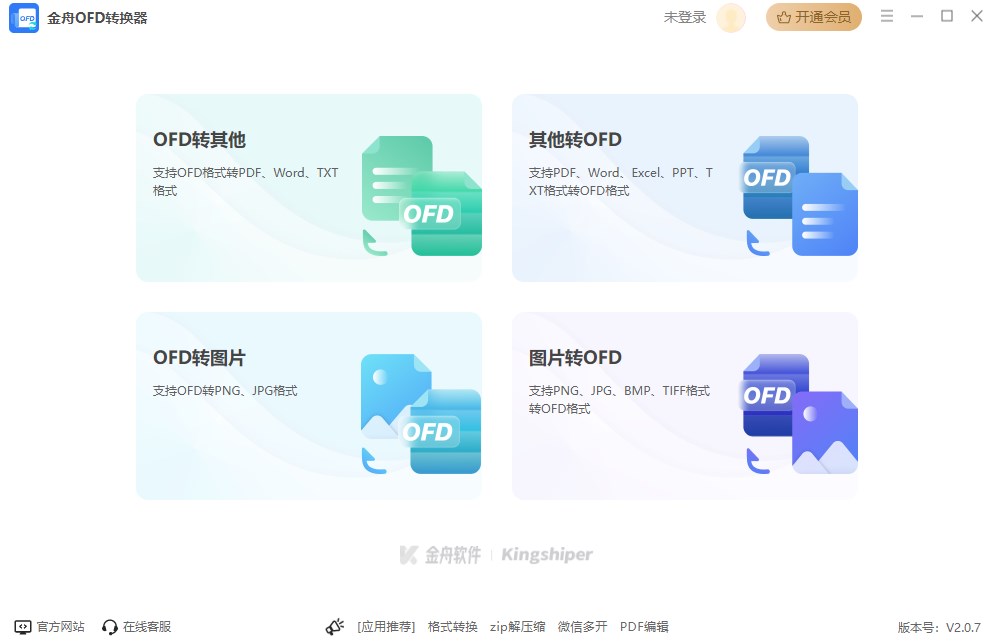
Task: Maximize the application window
Action: pos(947,16)
